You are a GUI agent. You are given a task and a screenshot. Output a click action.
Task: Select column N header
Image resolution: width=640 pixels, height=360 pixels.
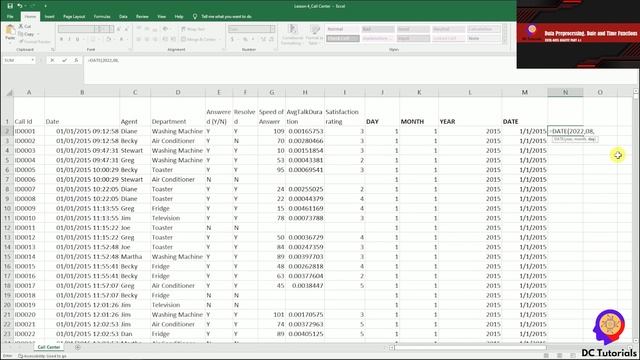pyautogui.click(x=565, y=92)
